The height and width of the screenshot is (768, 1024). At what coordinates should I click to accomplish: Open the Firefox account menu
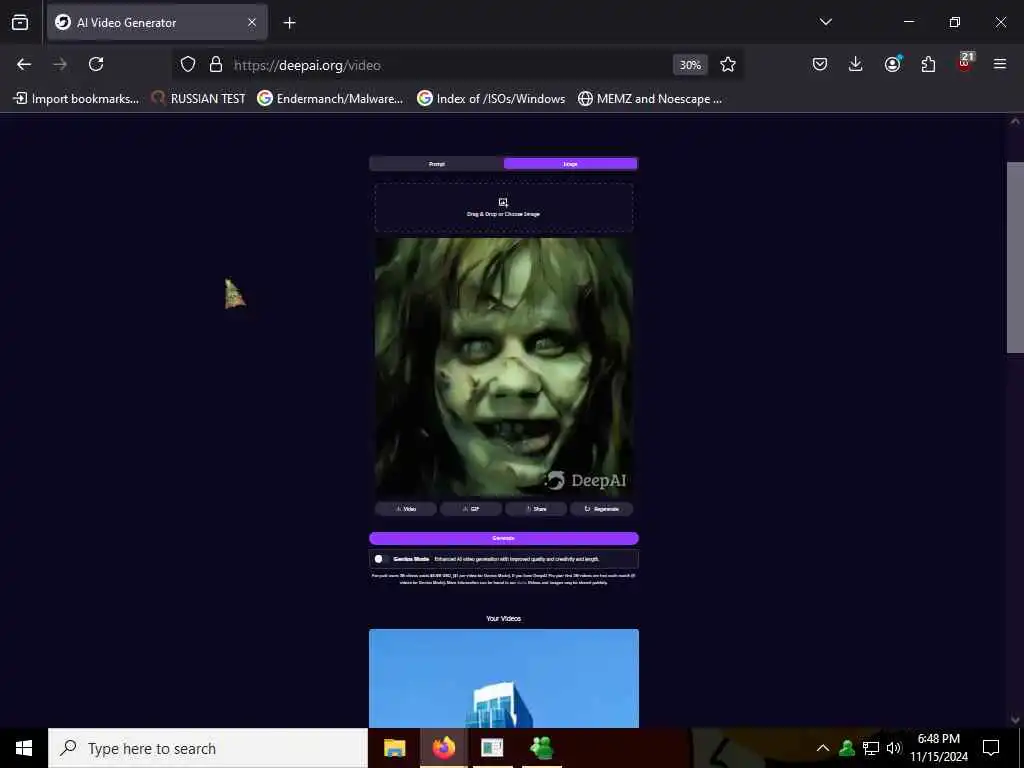892,64
